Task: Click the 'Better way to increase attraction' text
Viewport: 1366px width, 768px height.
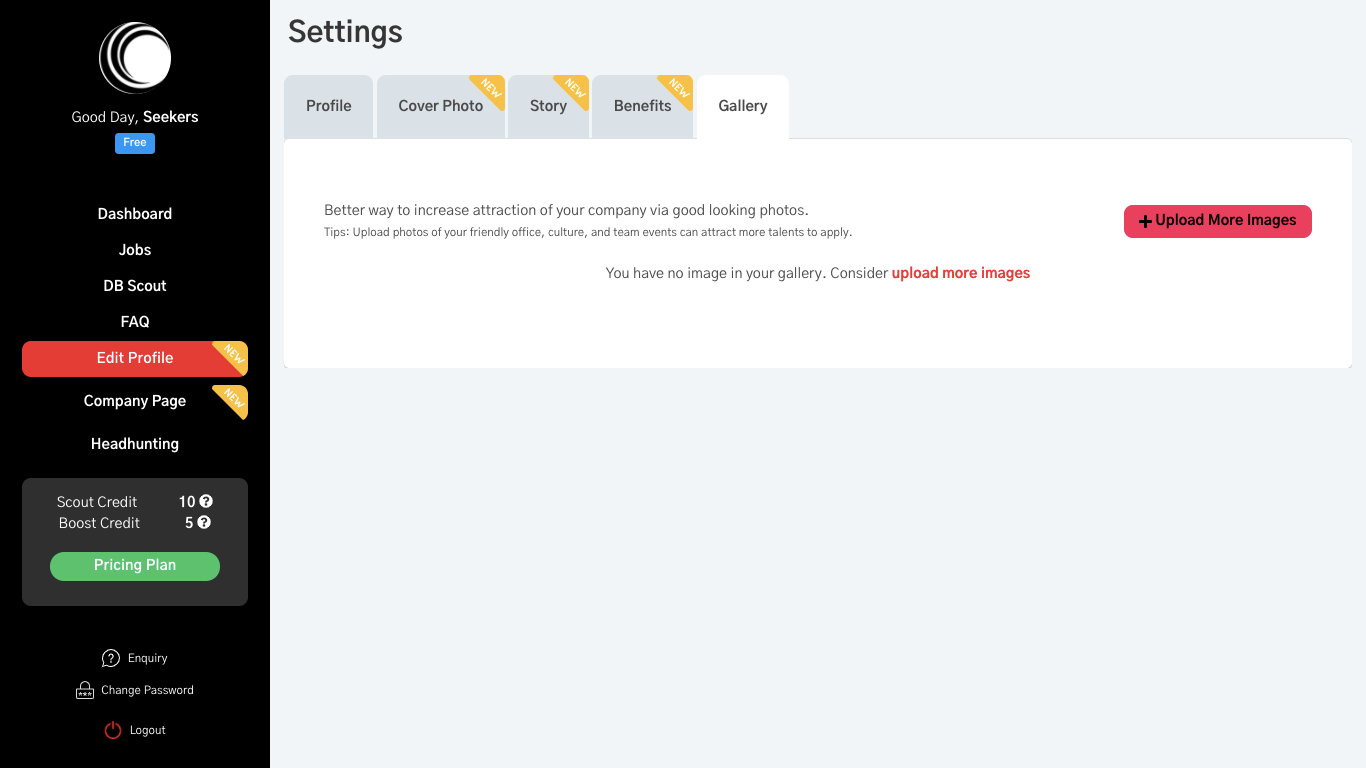Action: 566,210
